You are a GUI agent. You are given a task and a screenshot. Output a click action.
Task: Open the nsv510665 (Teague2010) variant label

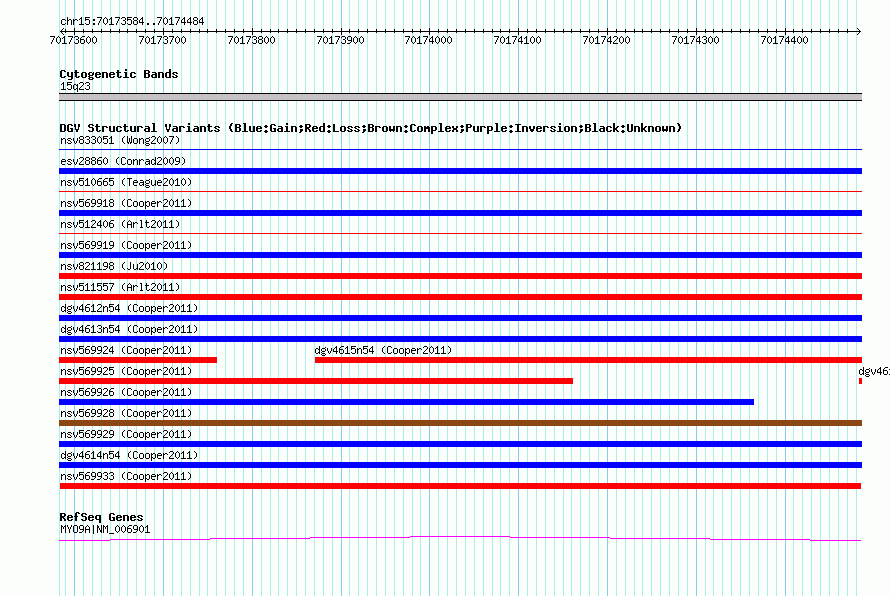click(x=126, y=182)
